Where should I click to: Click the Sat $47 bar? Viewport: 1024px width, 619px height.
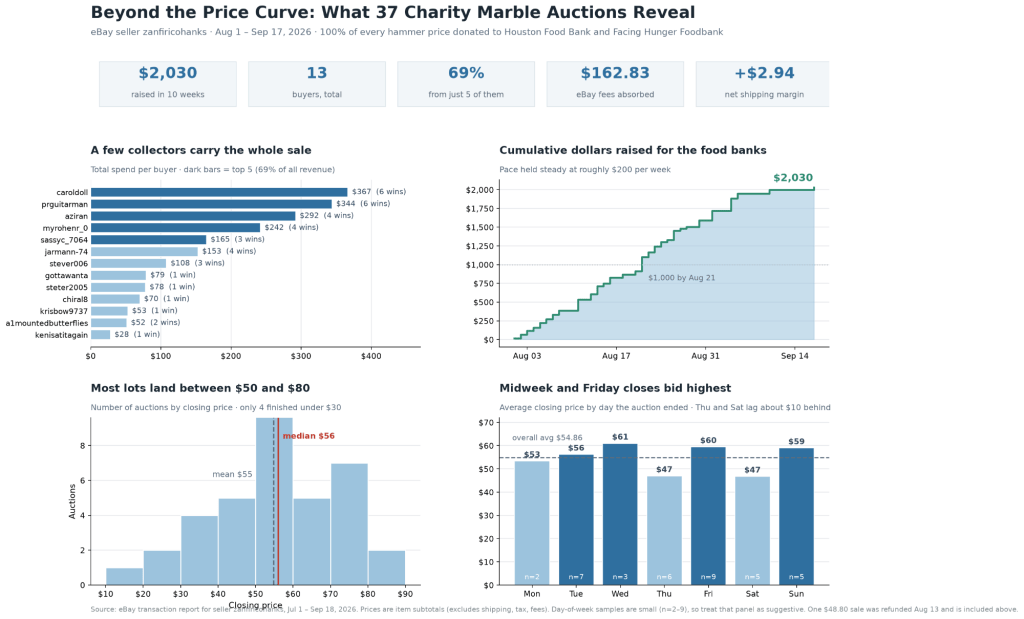[752, 531]
